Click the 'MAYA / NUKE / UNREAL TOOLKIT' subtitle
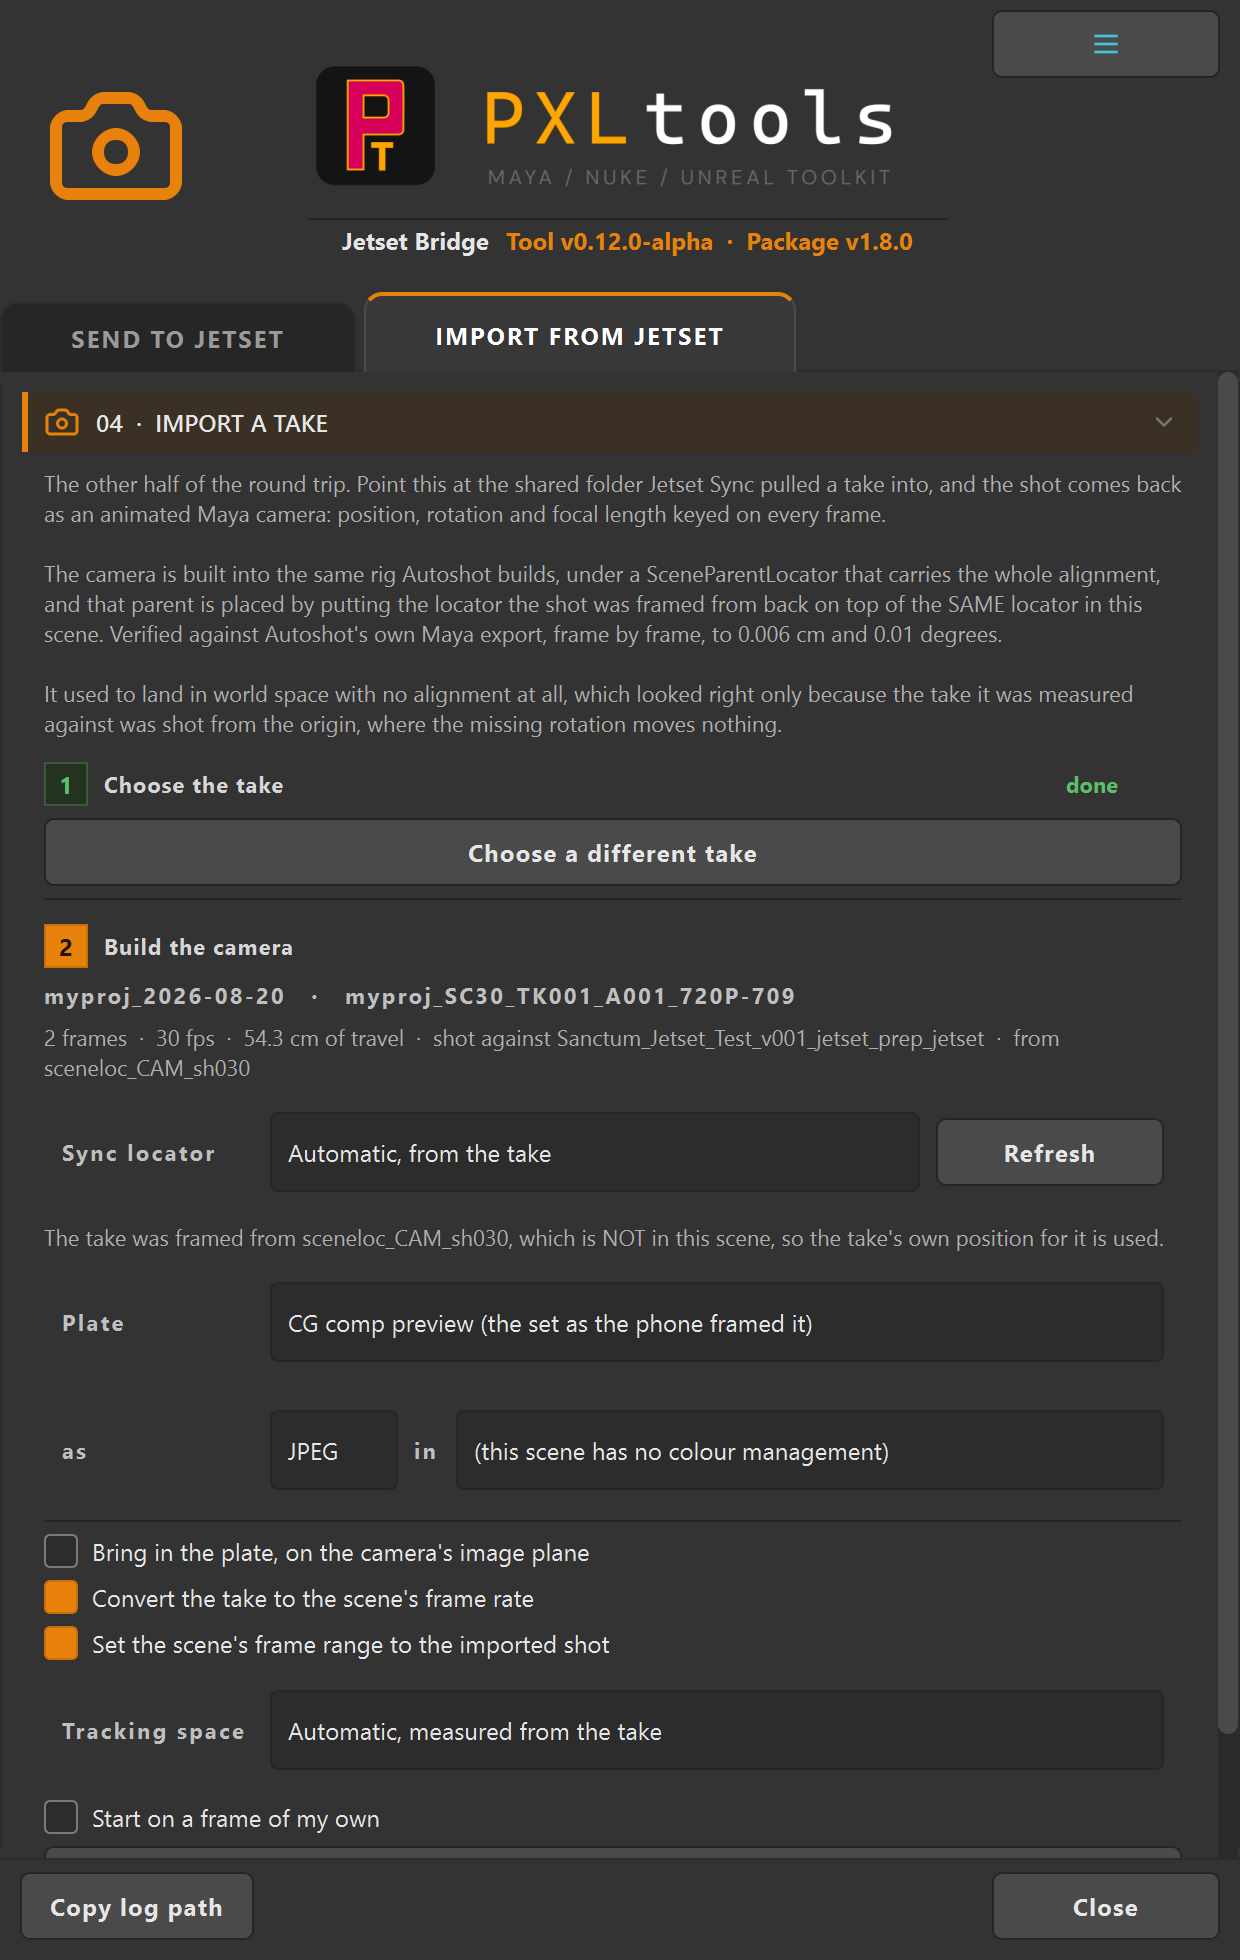The width and height of the screenshot is (1240, 1960). [689, 177]
